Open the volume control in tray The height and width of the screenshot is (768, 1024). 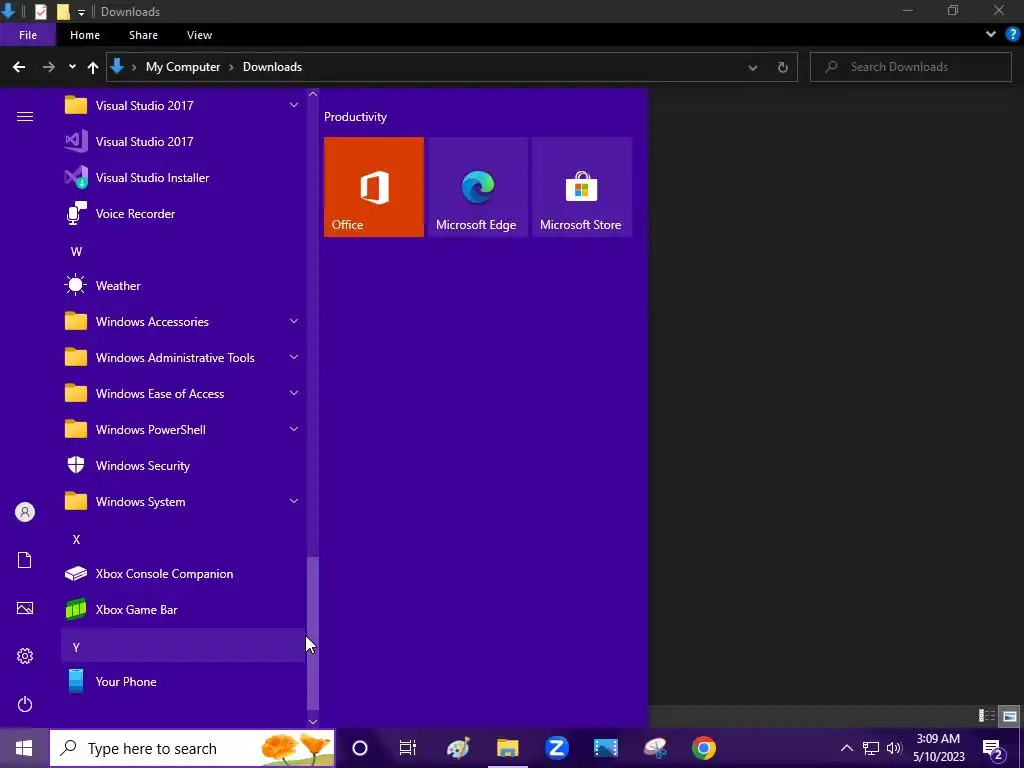(894, 748)
